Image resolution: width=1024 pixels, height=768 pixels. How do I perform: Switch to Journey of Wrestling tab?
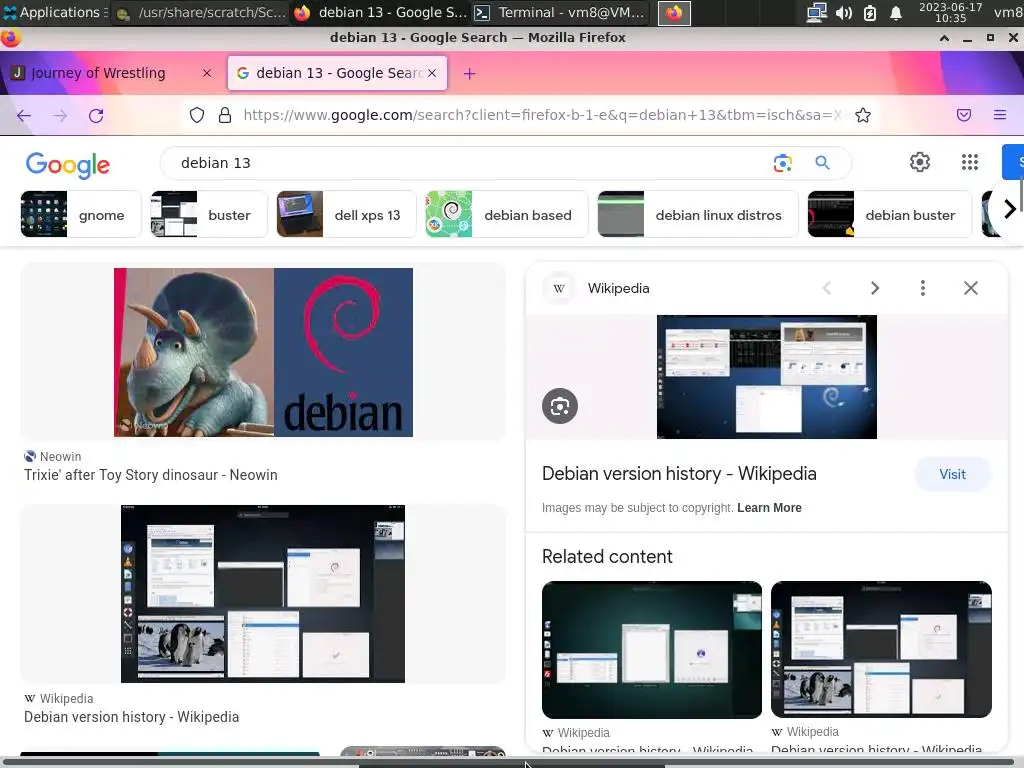tap(110, 73)
